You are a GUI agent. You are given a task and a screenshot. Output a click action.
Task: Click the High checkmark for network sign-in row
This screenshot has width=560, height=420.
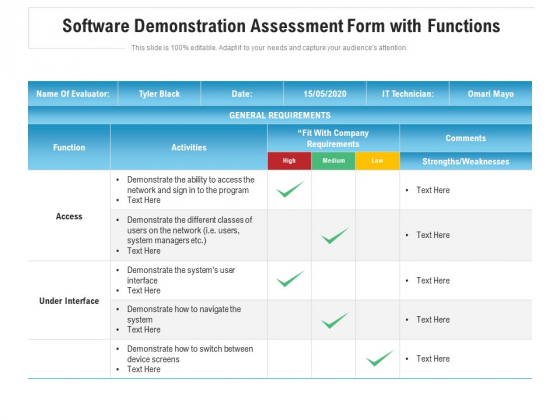point(290,189)
